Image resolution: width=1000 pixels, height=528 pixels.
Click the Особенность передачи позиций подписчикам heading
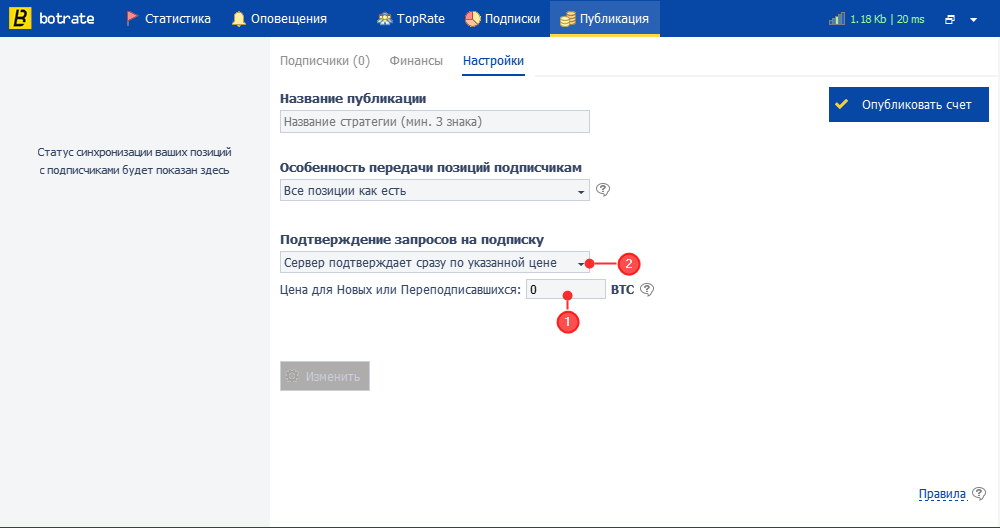pos(430,168)
